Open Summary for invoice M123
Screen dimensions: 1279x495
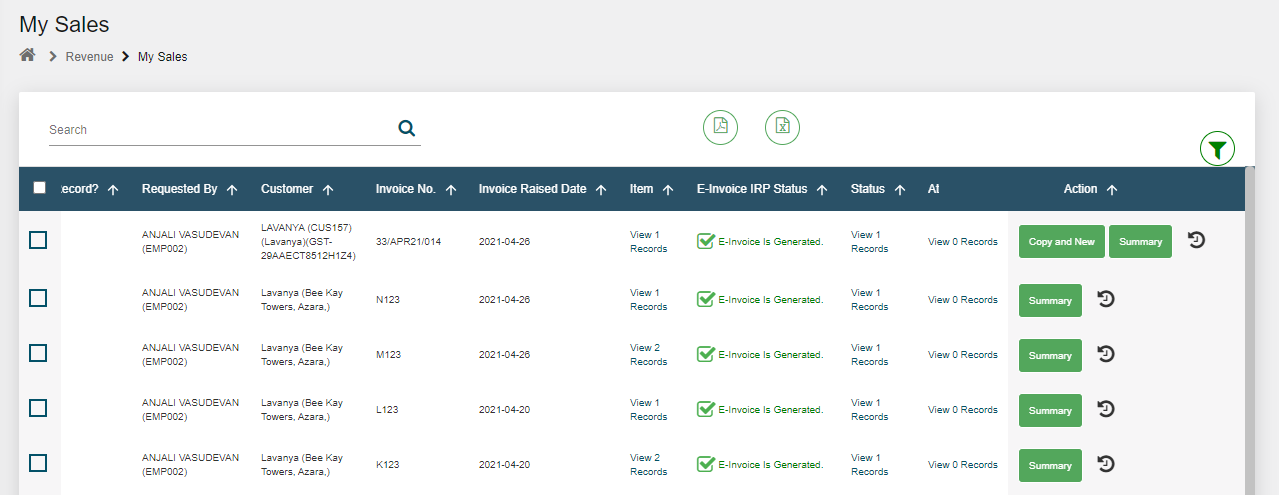coord(1050,355)
